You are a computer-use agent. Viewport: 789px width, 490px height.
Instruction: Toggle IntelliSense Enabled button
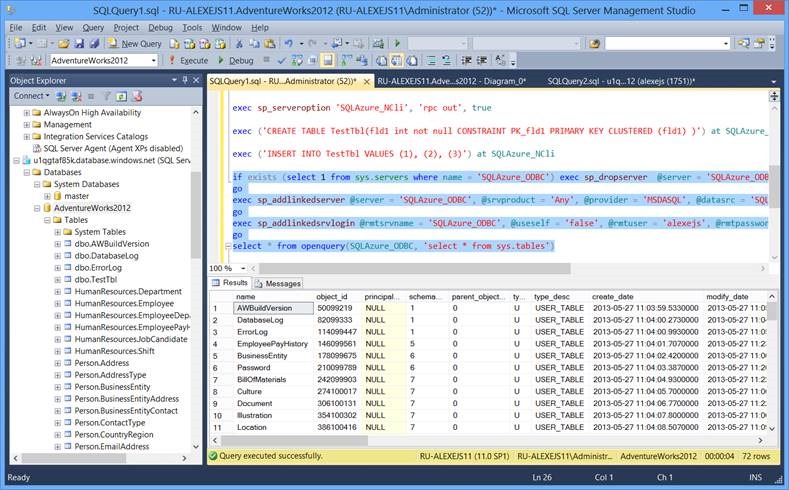click(x=328, y=60)
